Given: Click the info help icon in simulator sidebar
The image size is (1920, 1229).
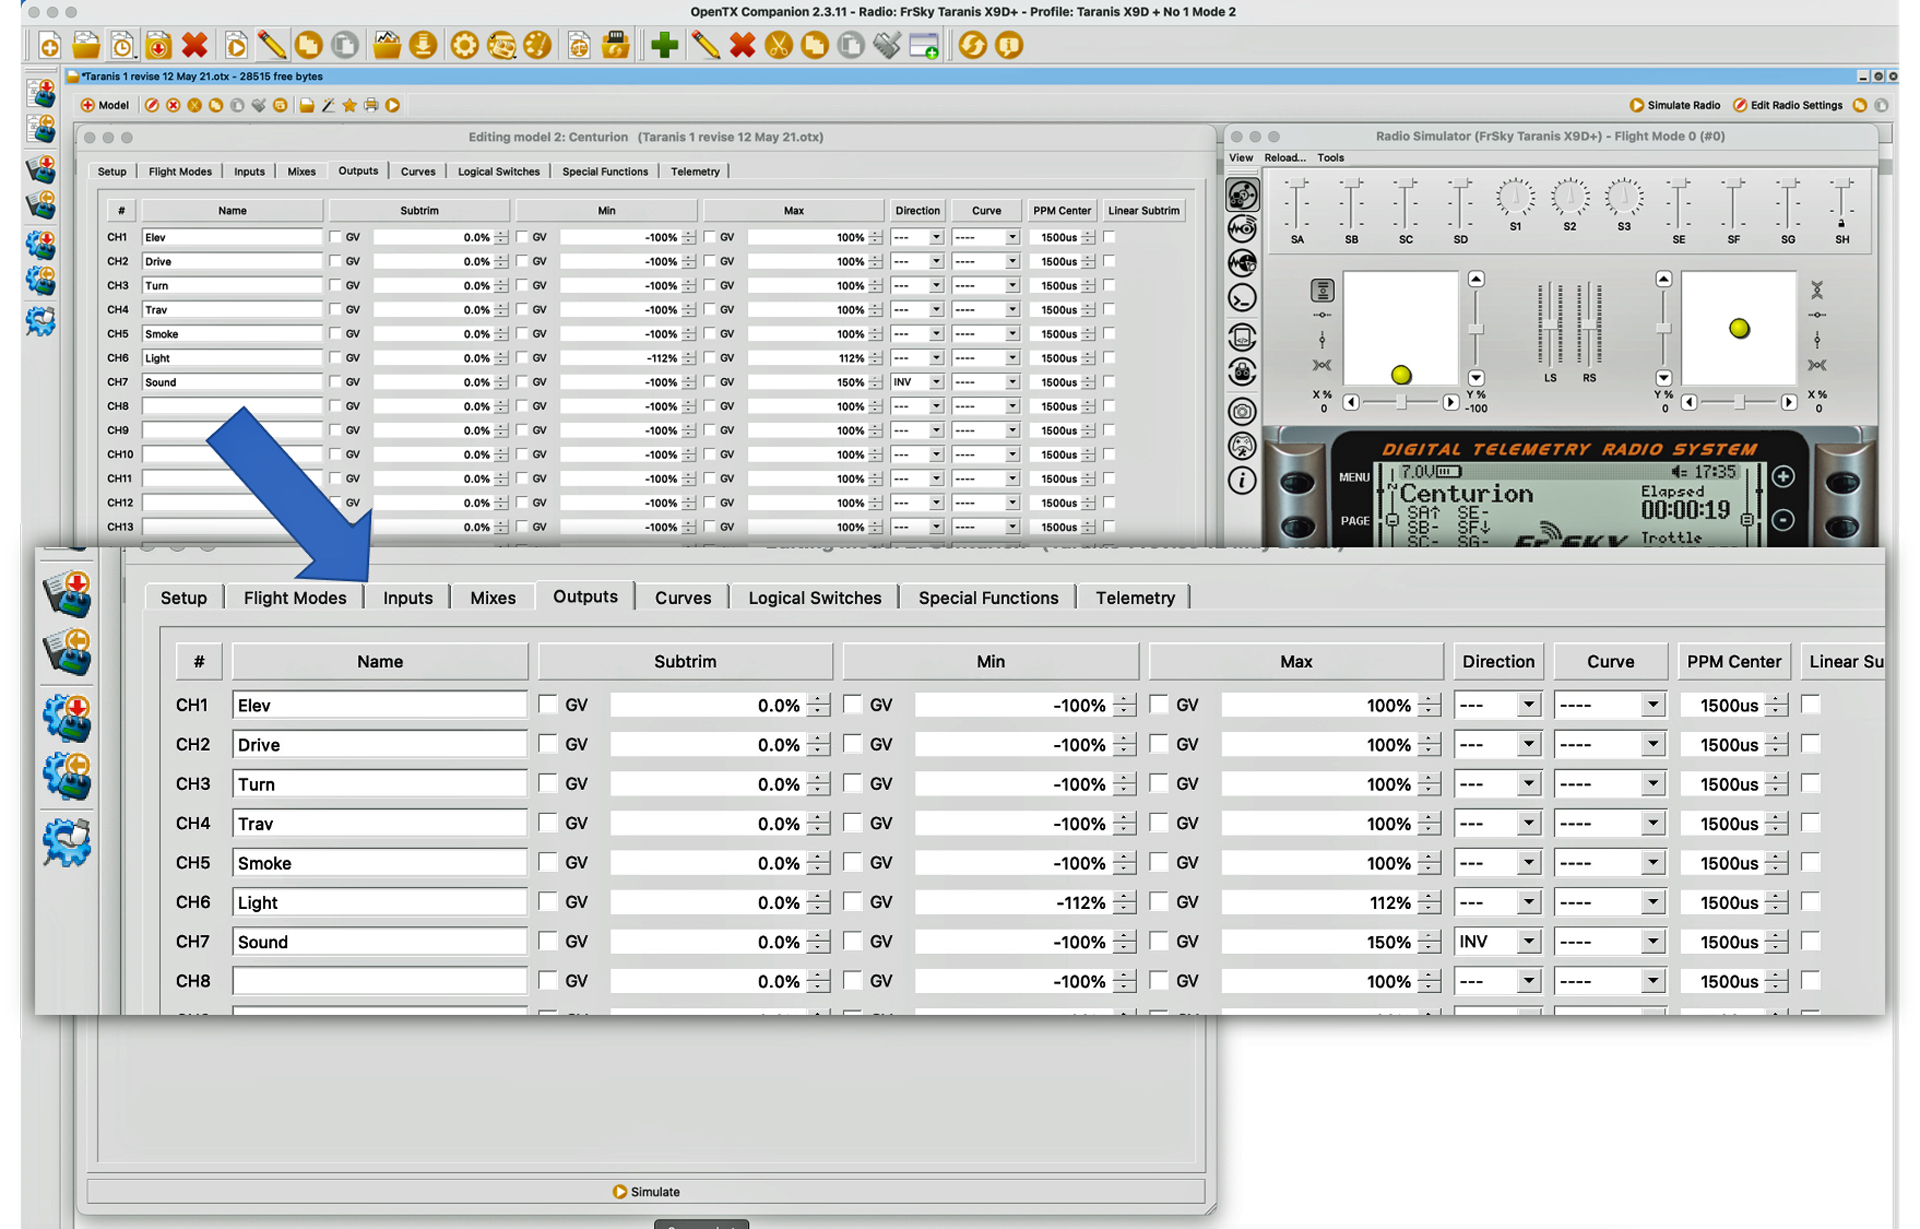Looking at the screenshot, I should 1242,481.
